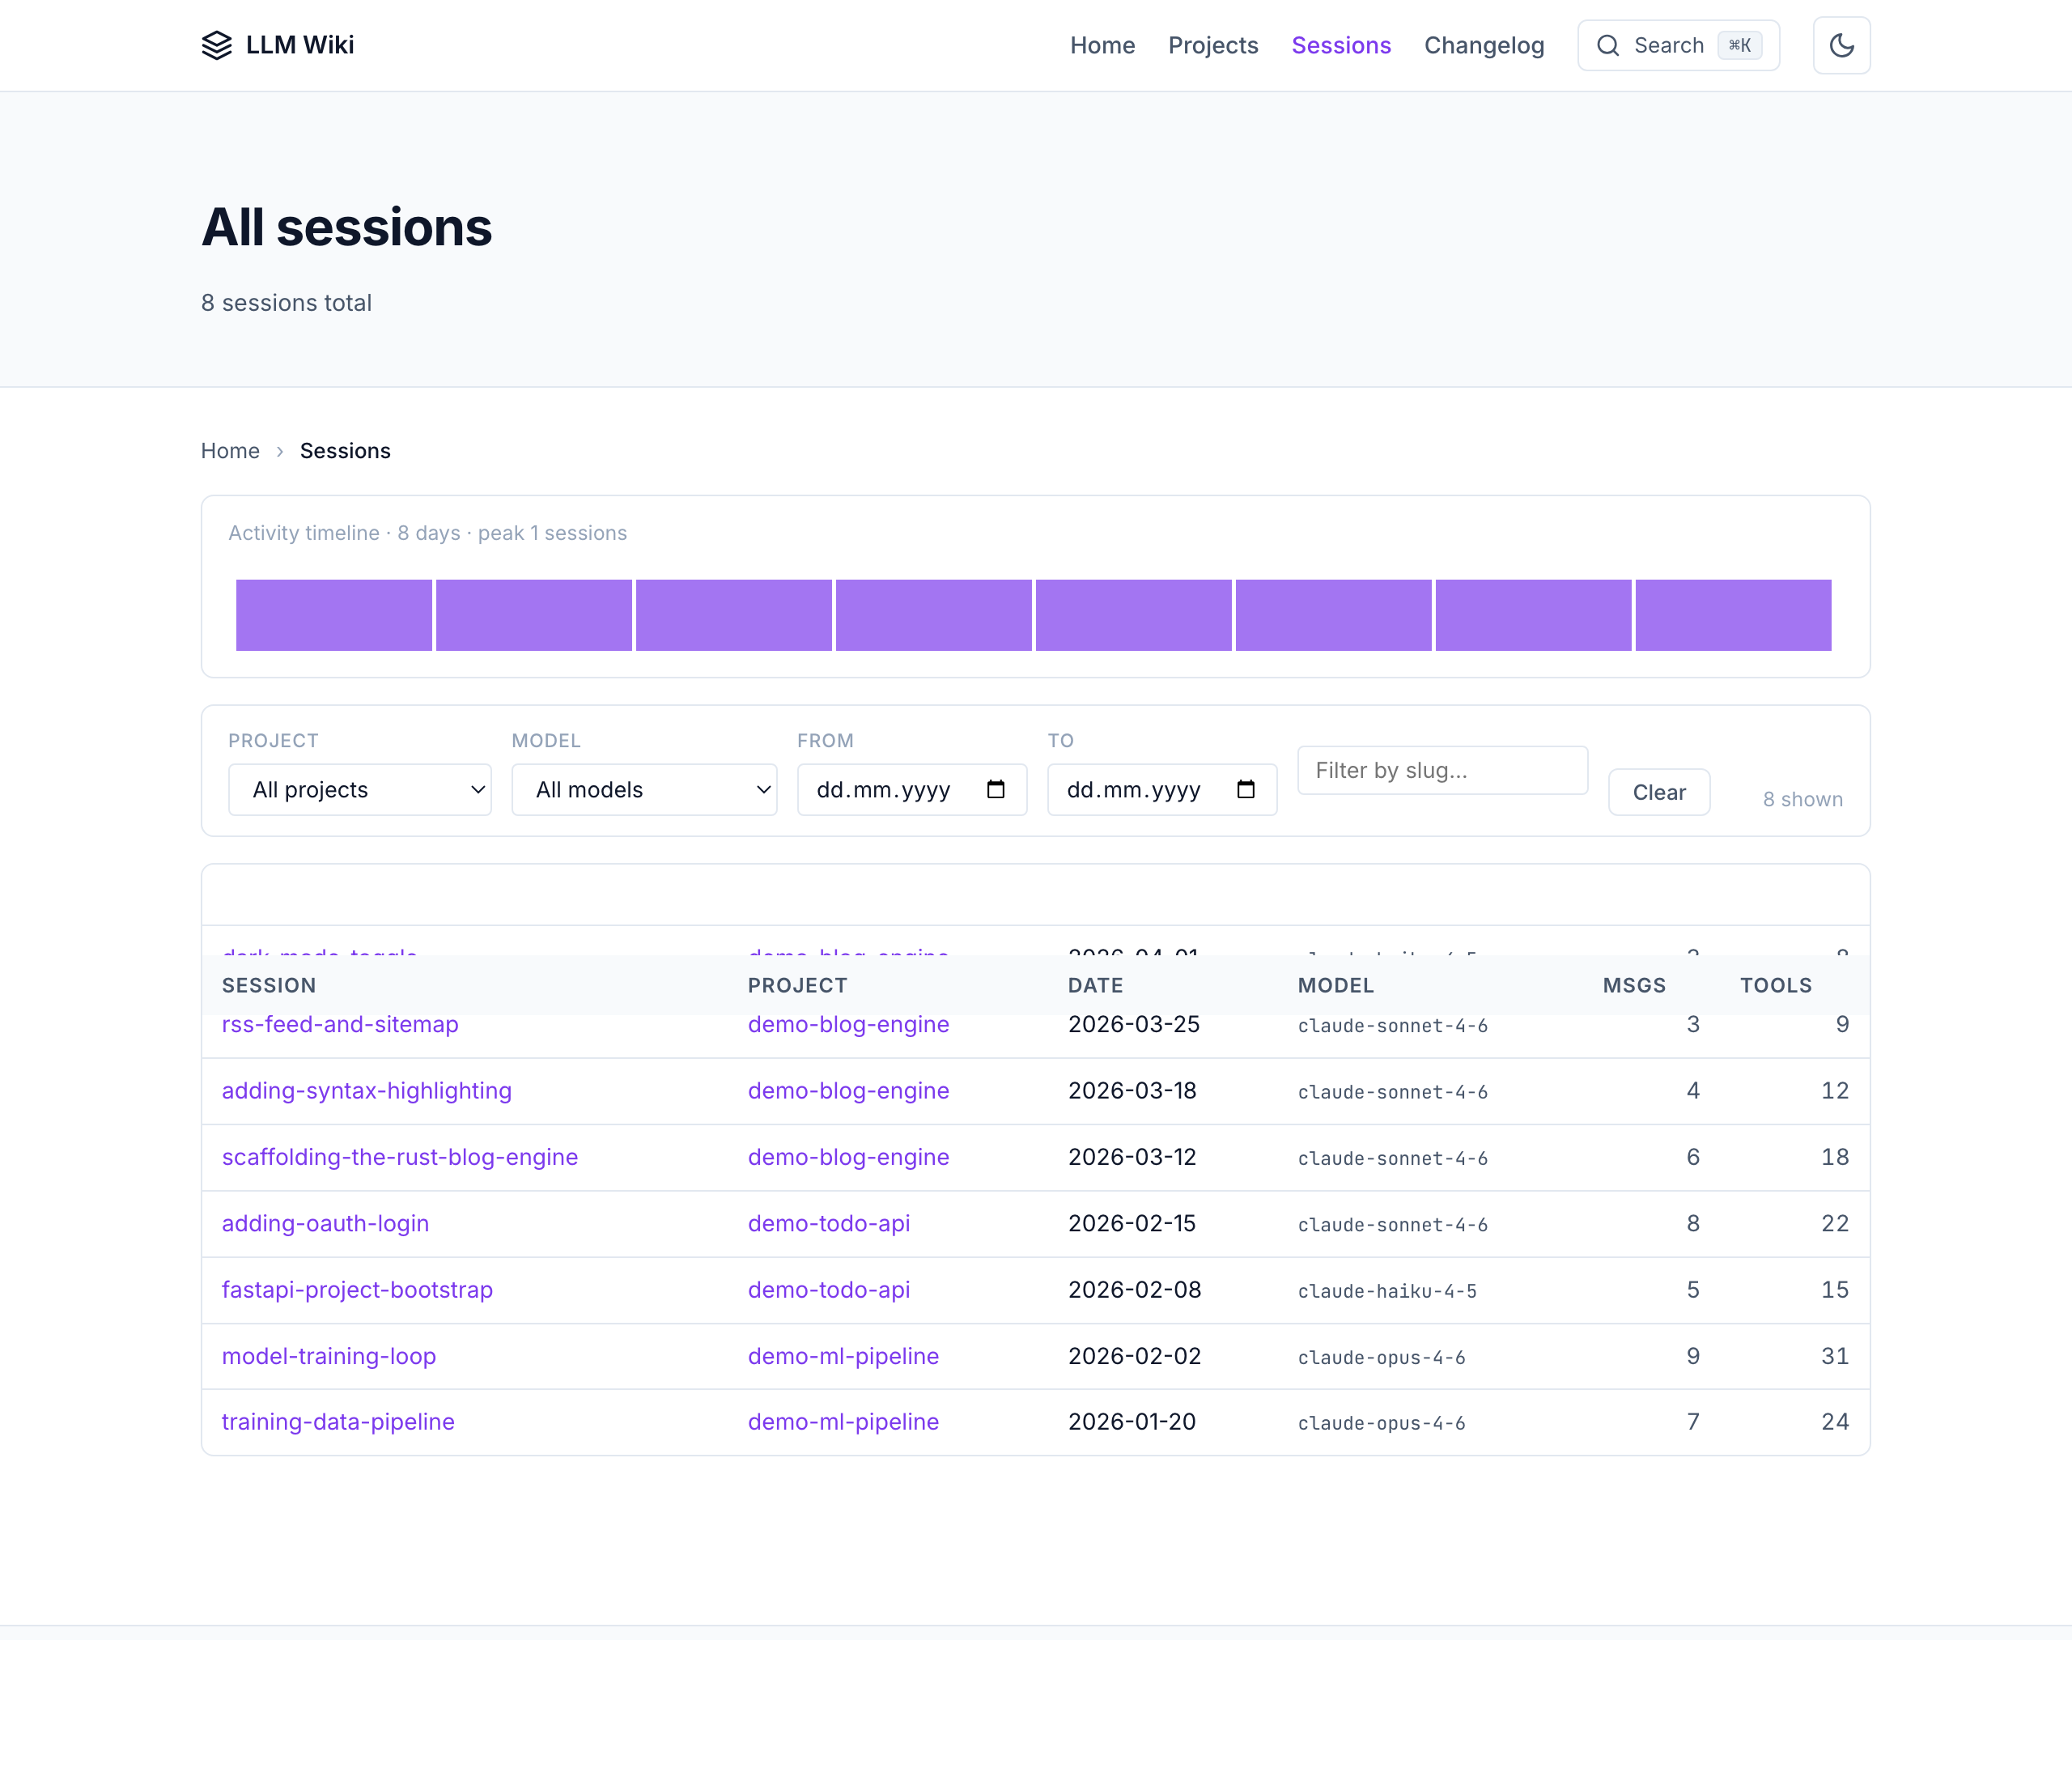The image size is (2072, 1781).
Task: Click the Filter by slug input field
Action: (x=1441, y=770)
